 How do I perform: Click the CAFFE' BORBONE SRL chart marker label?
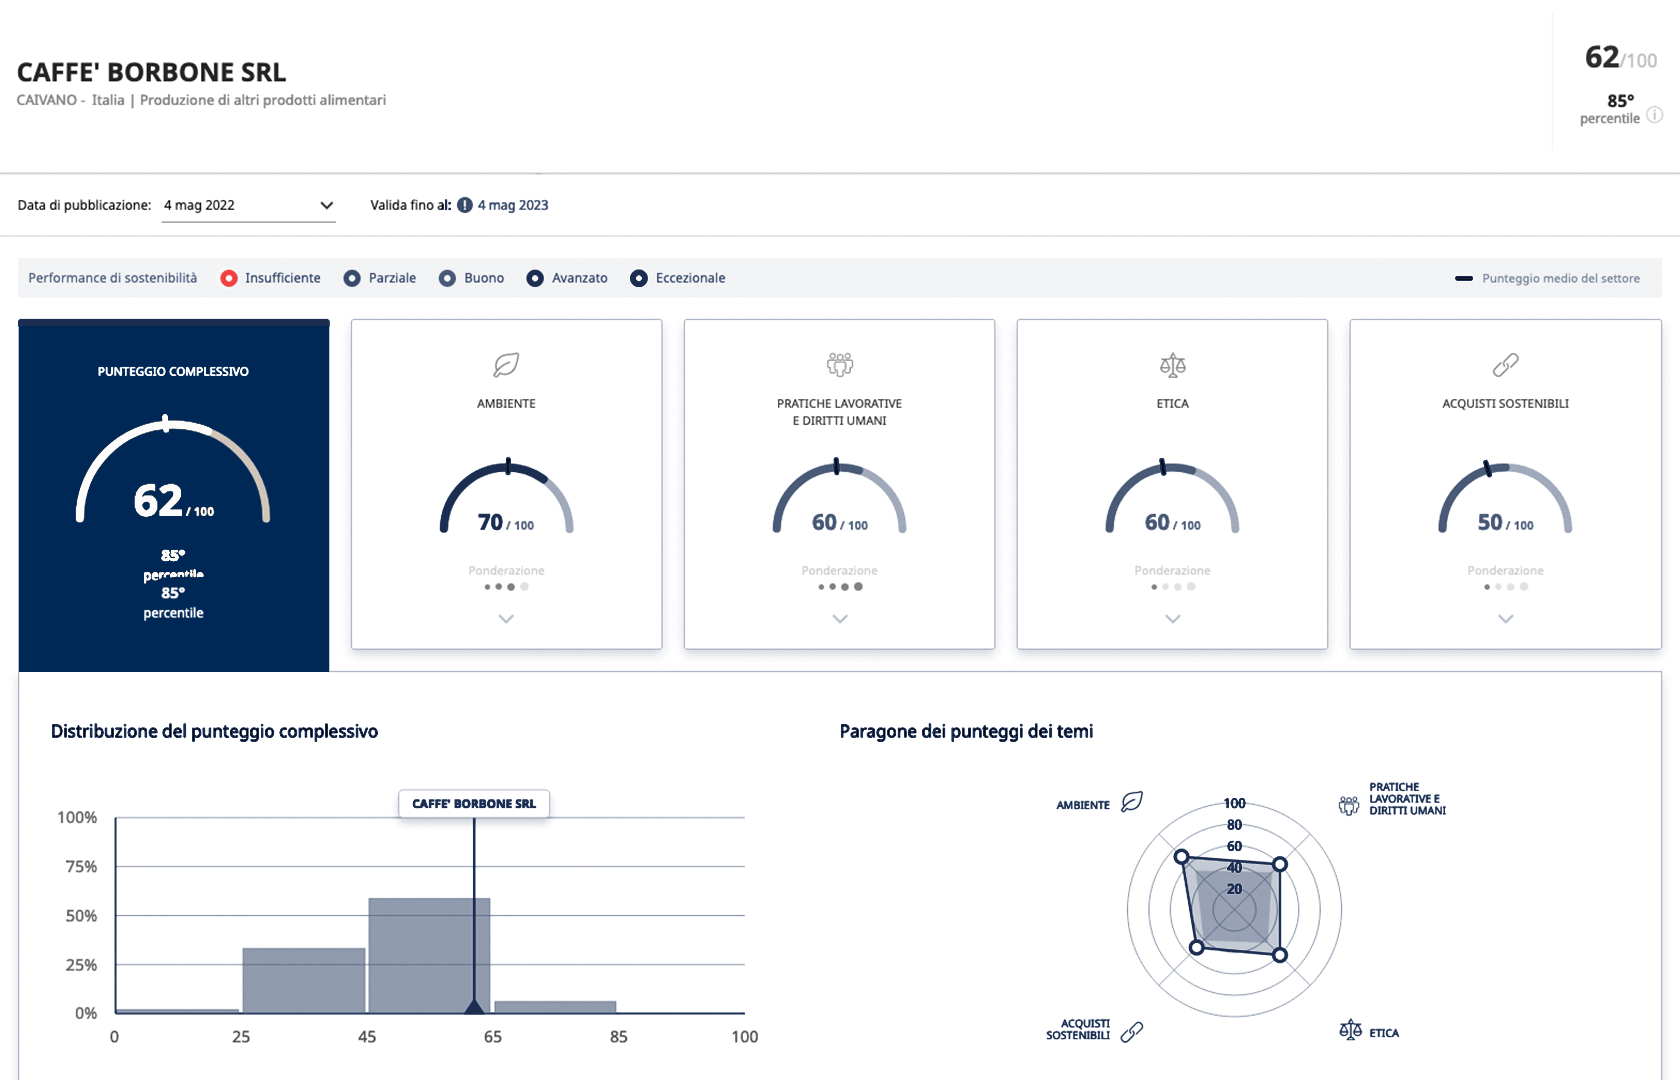[474, 804]
